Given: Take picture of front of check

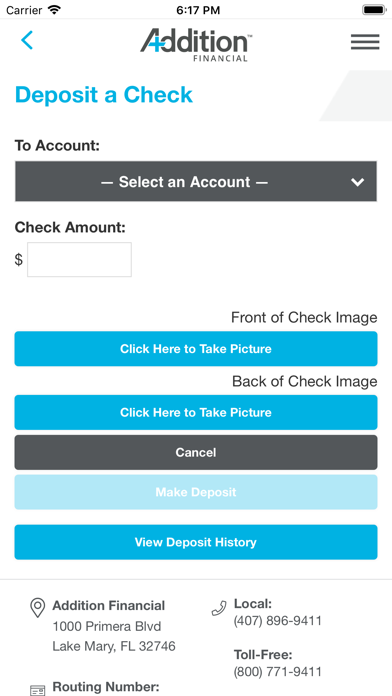Looking at the screenshot, I should [196, 349].
